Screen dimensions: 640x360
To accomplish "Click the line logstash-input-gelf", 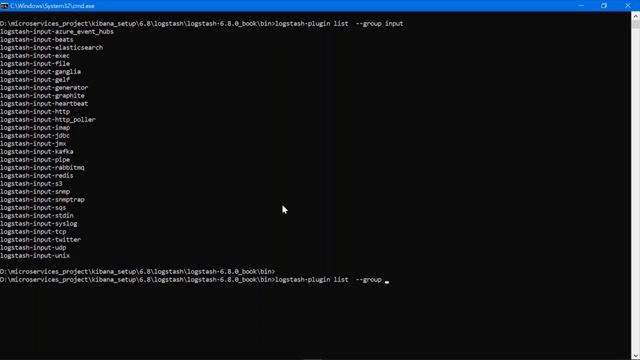I will pyautogui.click(x=35, y=80).
